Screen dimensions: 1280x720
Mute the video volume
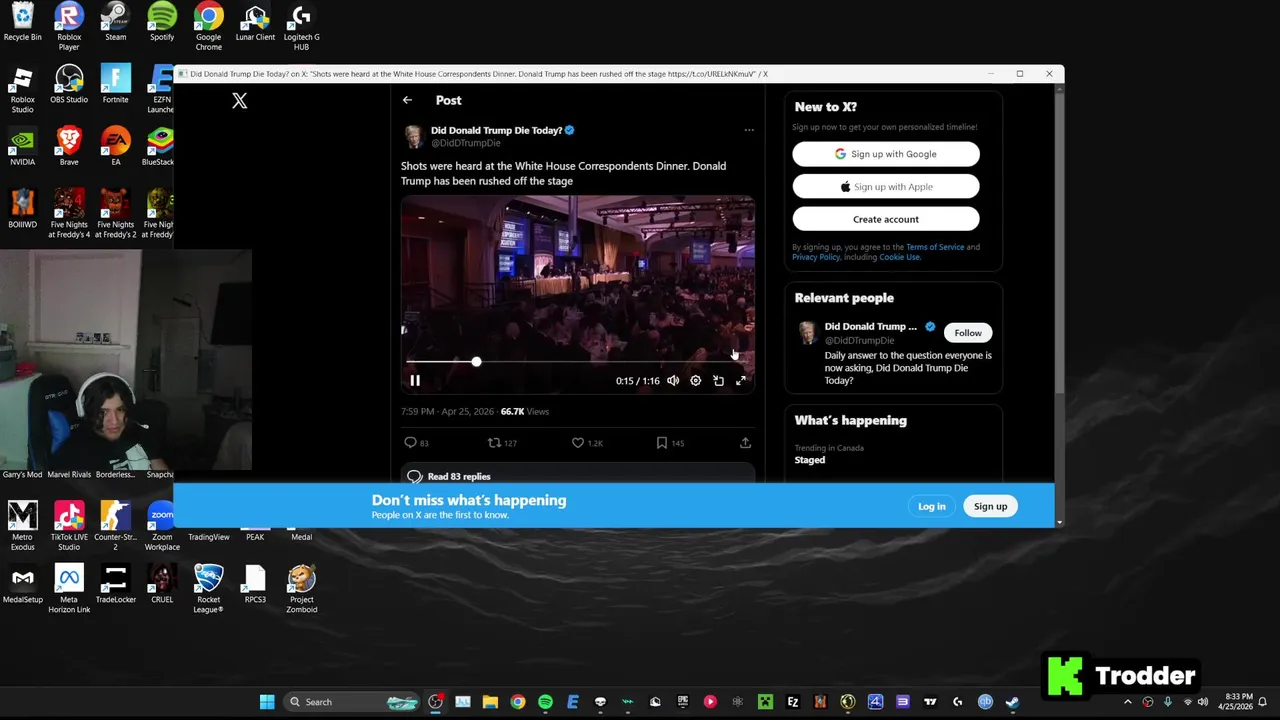pyautogui.click(x=673, y=380)
